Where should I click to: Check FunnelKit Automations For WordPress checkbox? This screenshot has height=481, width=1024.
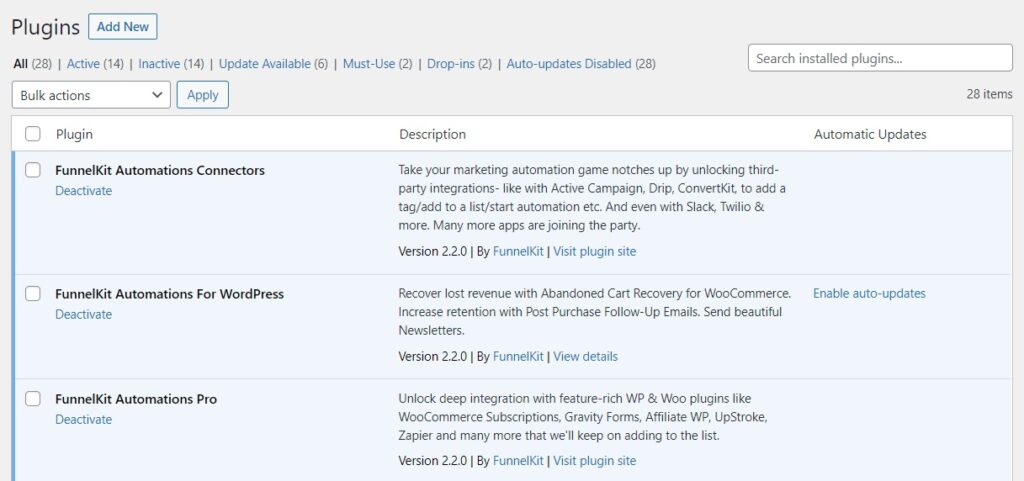tap(33, 294)
